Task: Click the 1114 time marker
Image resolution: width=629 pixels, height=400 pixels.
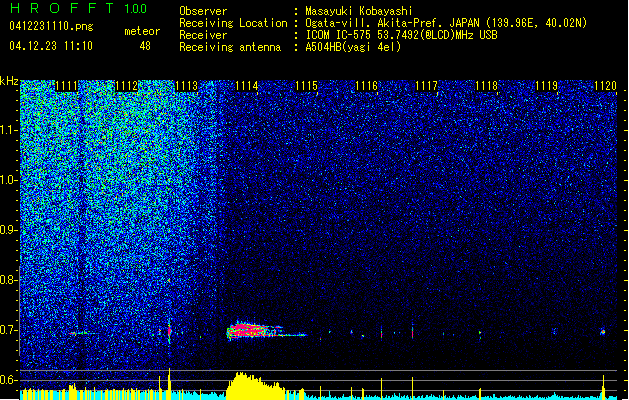Action: 246,86
